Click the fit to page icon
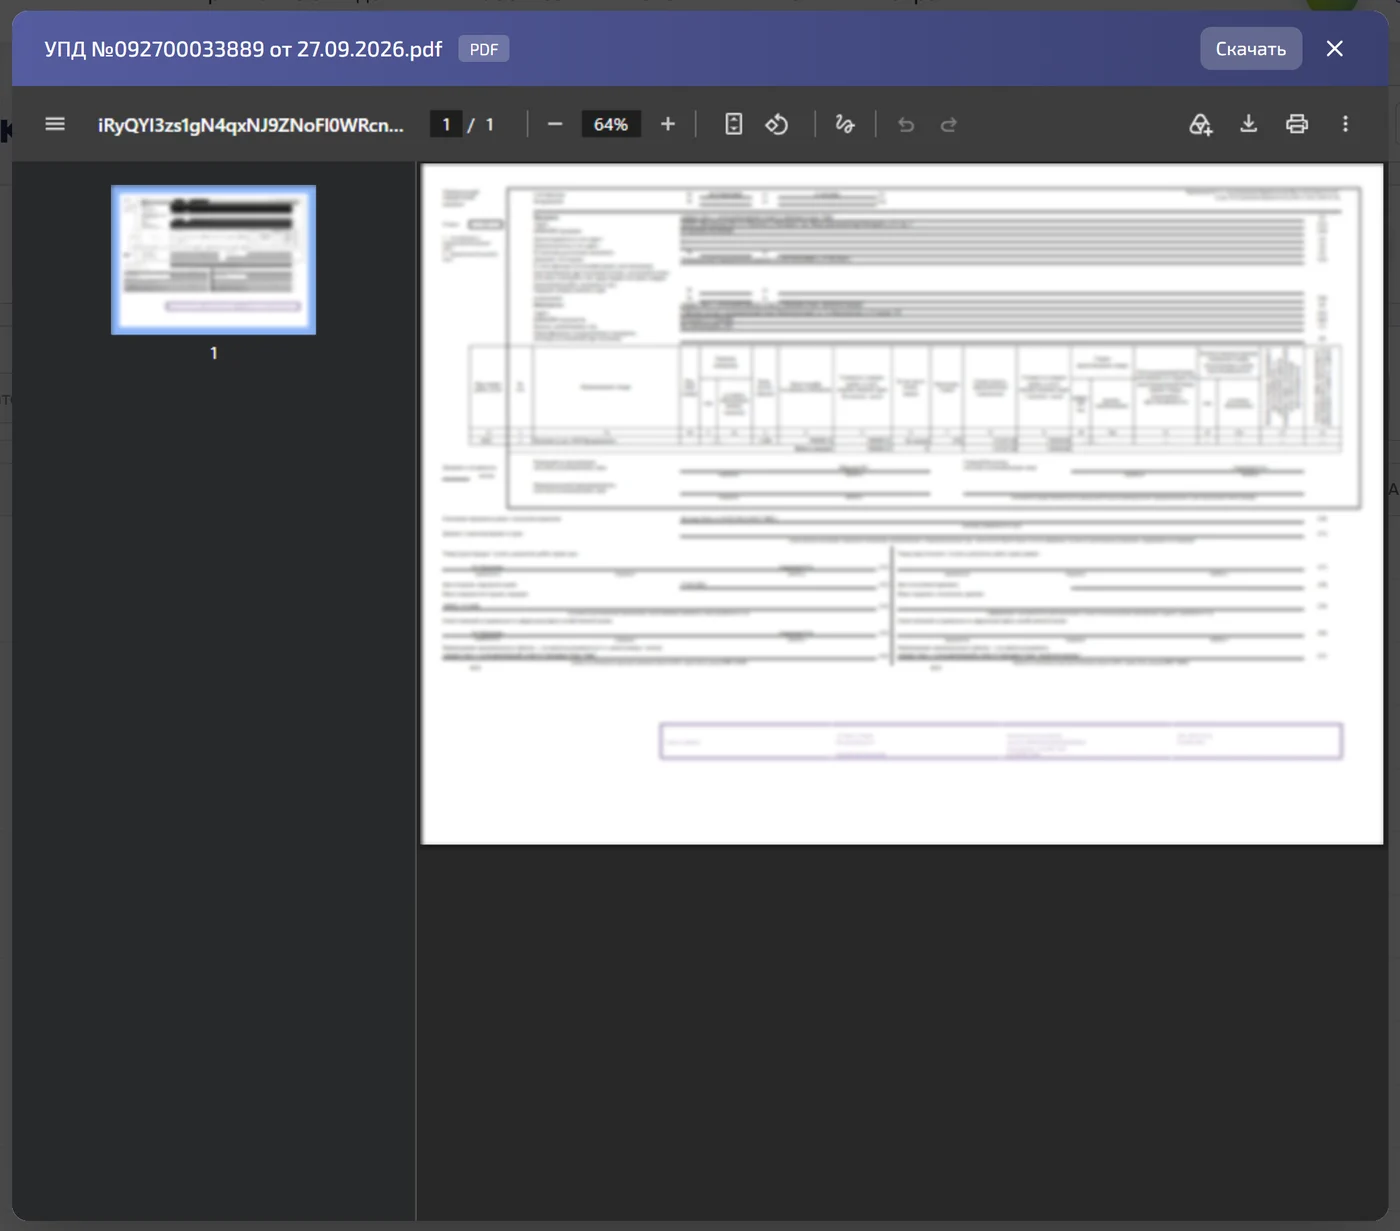1400x1231 pixels. [734, 124]
